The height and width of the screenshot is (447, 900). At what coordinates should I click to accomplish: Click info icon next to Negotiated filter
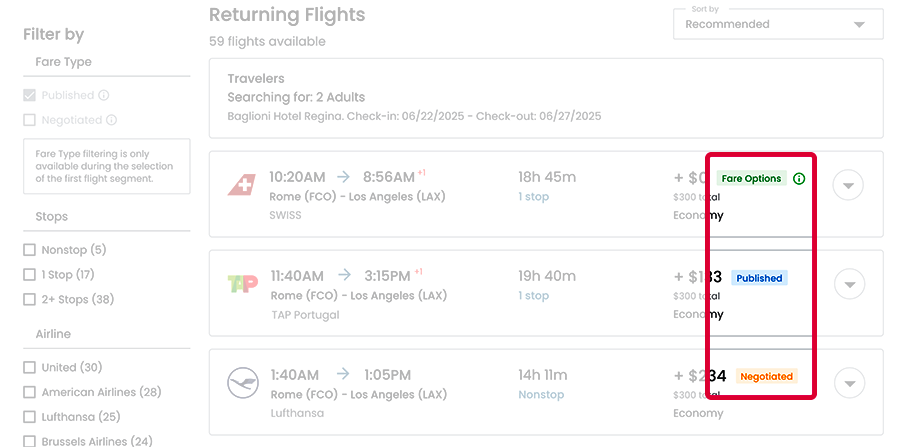point(112,120)
